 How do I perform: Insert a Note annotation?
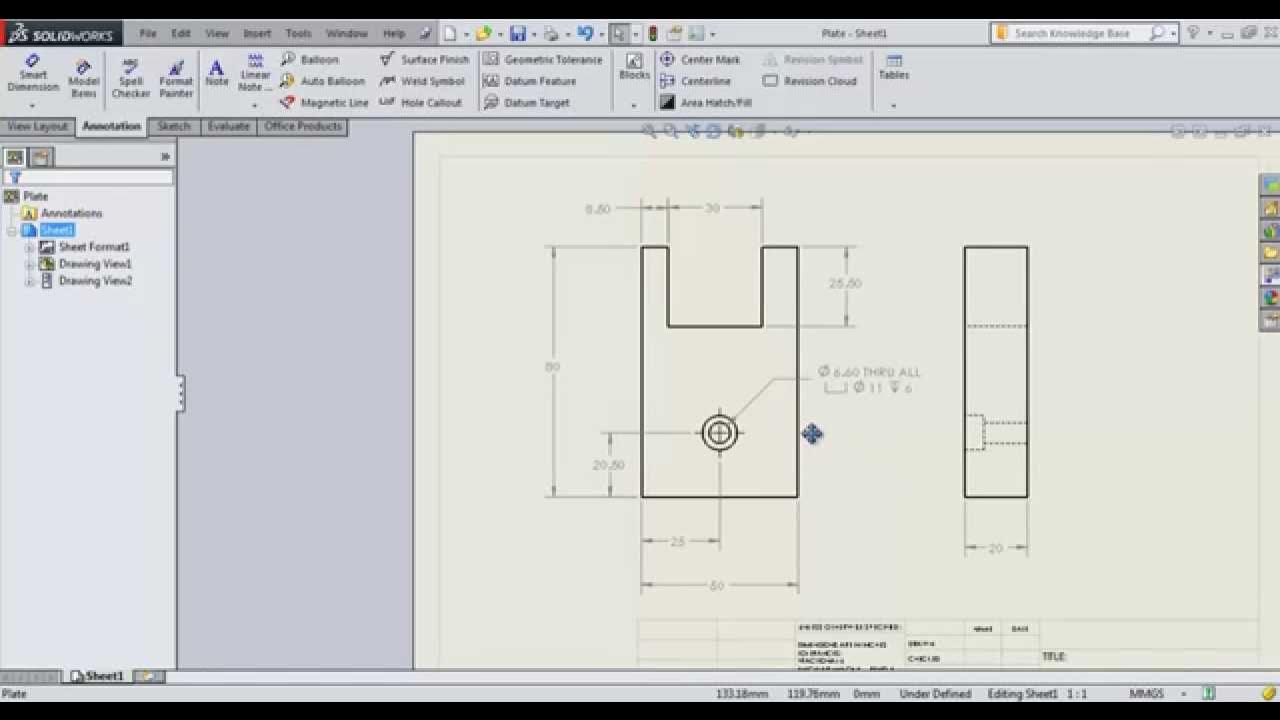[x=216, y=73]
